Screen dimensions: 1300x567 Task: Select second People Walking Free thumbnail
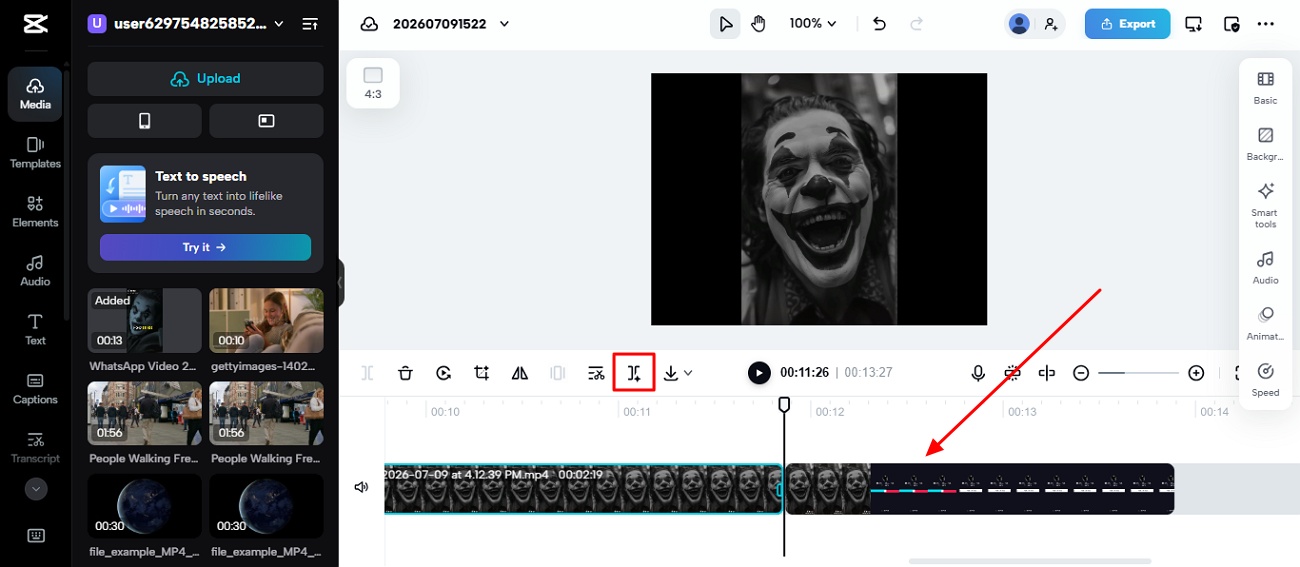click(x=266, y=413)
